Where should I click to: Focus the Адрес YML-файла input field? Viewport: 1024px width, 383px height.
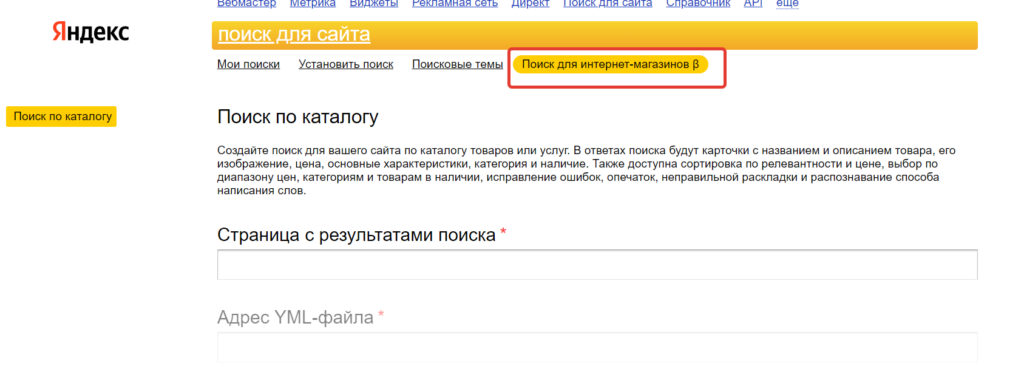pyautogui.click(x=597, y=347)
